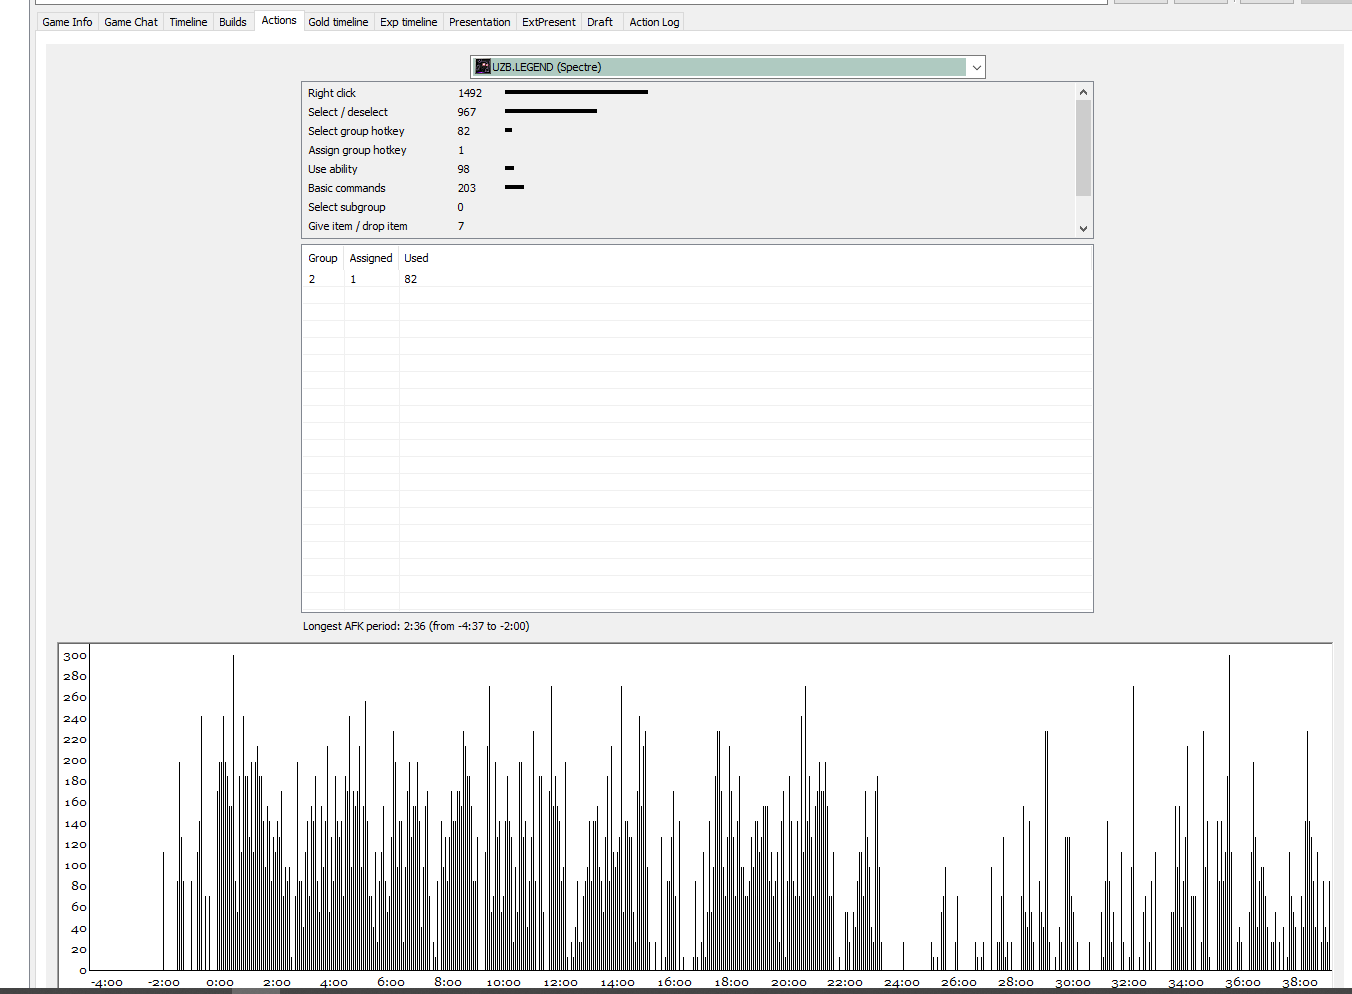1352x994 pixels.
Task: Open the Timeline tab
Action: point(188,22)
